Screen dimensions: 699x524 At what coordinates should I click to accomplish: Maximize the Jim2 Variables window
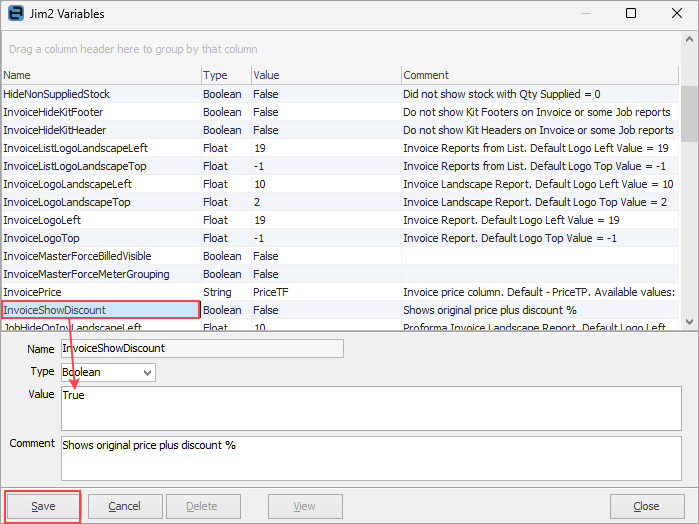(x=631, y=14)
